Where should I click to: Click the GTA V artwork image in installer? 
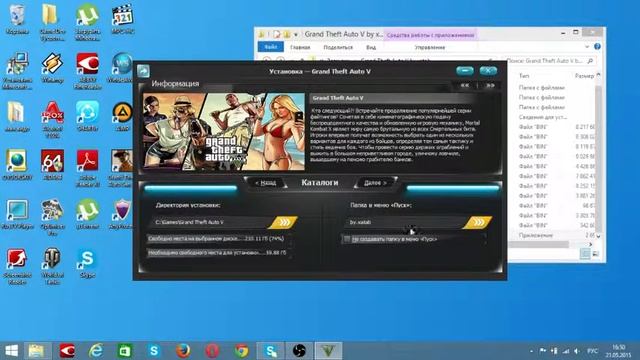[224, 131]
